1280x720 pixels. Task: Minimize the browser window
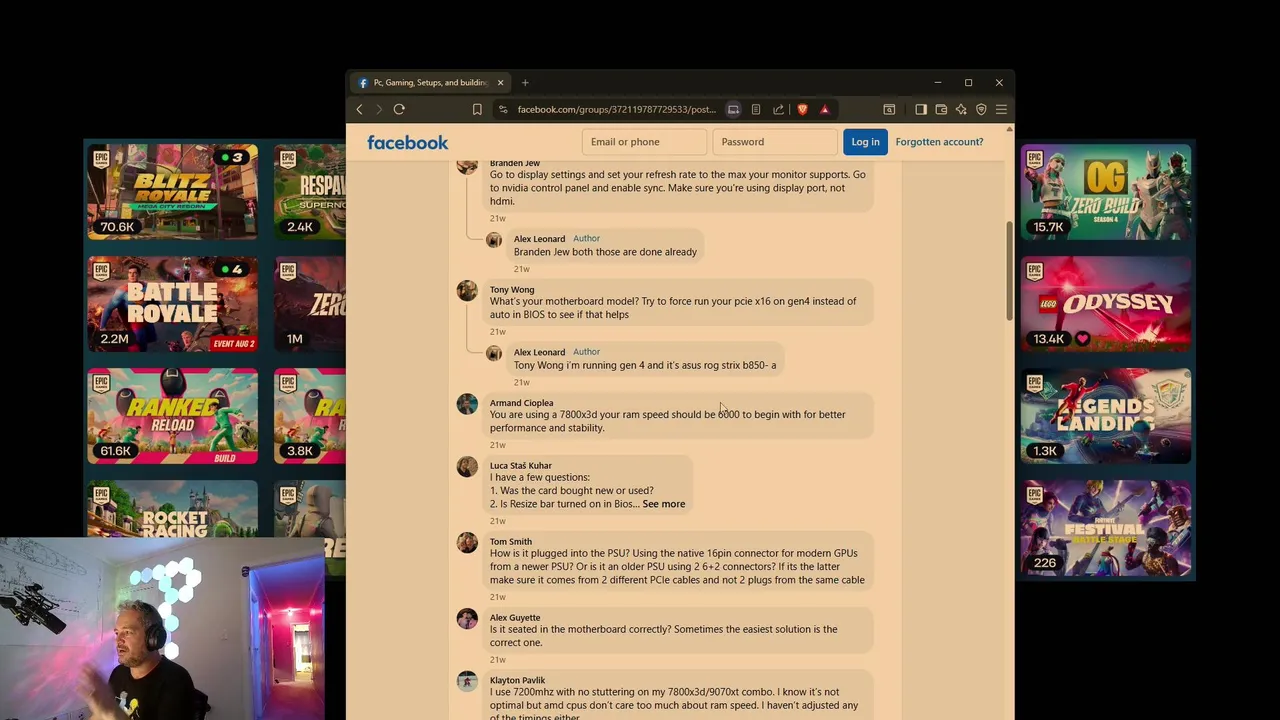tap(938, 83)
